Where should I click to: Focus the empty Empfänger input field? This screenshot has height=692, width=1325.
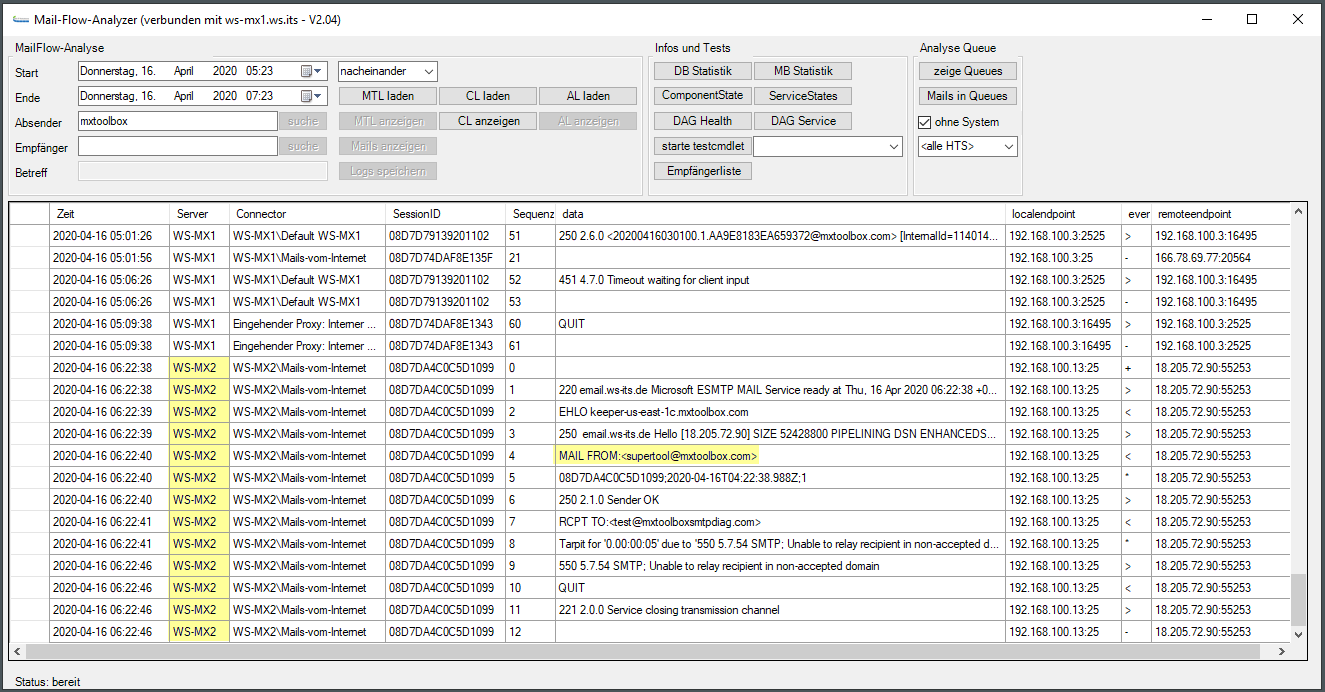pyautogui.click(x=177, y=146)
